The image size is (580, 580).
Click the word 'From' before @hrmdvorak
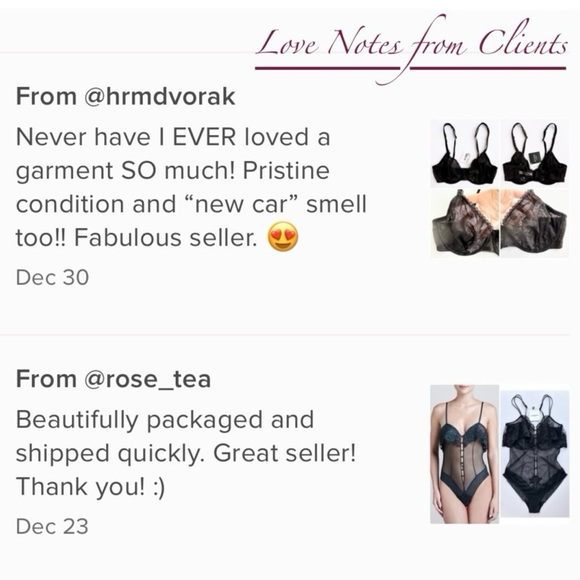click(46, 97)
